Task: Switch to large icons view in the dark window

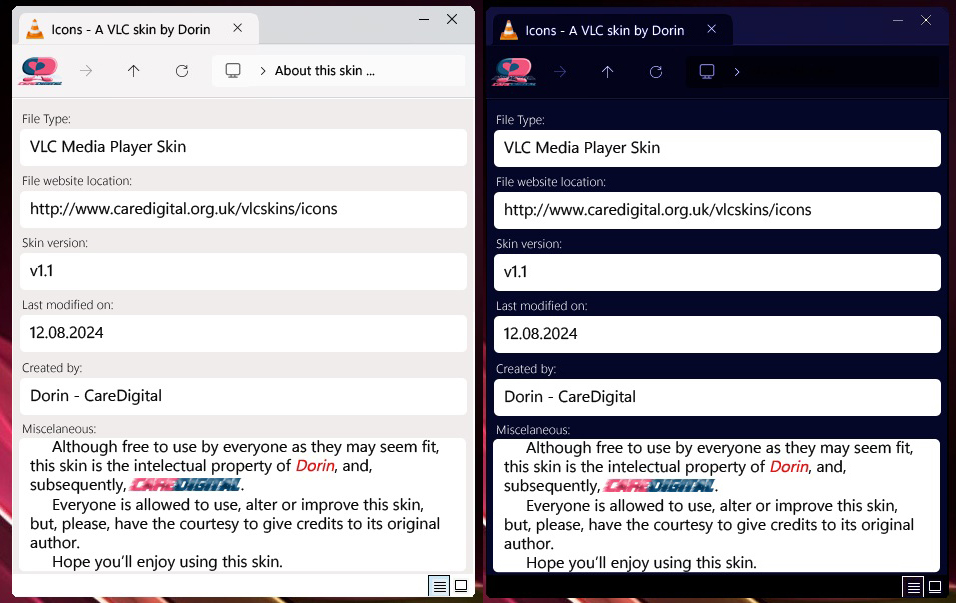Action: (x=935, y=587)
